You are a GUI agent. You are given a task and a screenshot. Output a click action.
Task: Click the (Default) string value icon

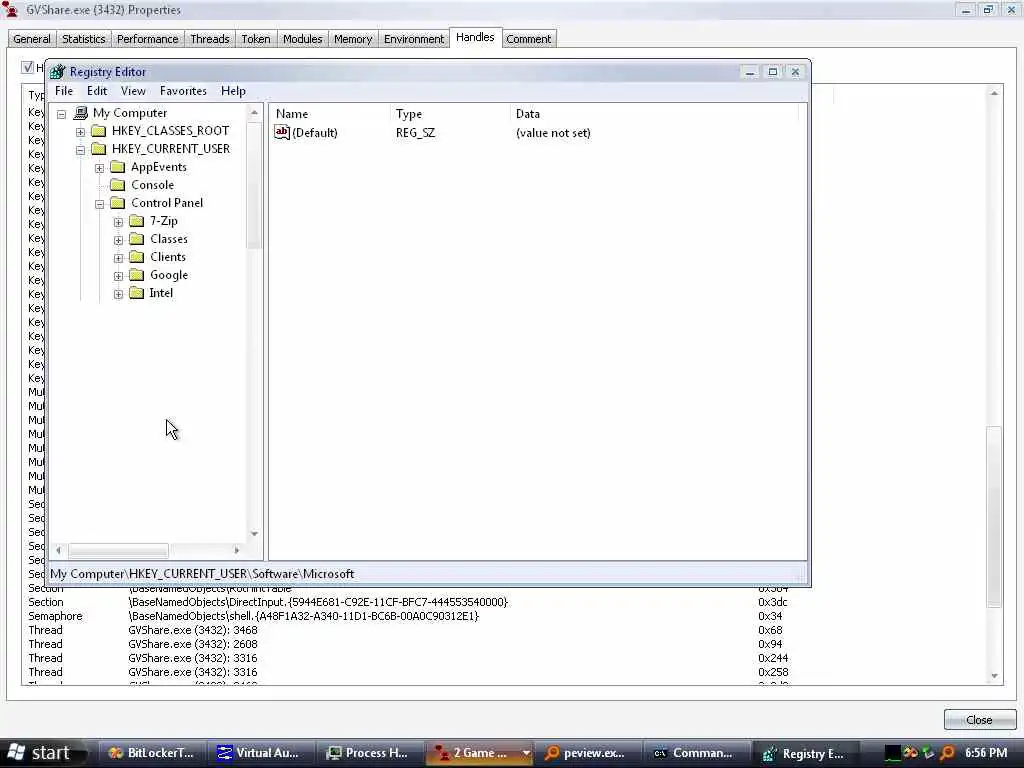pos(281,133)
